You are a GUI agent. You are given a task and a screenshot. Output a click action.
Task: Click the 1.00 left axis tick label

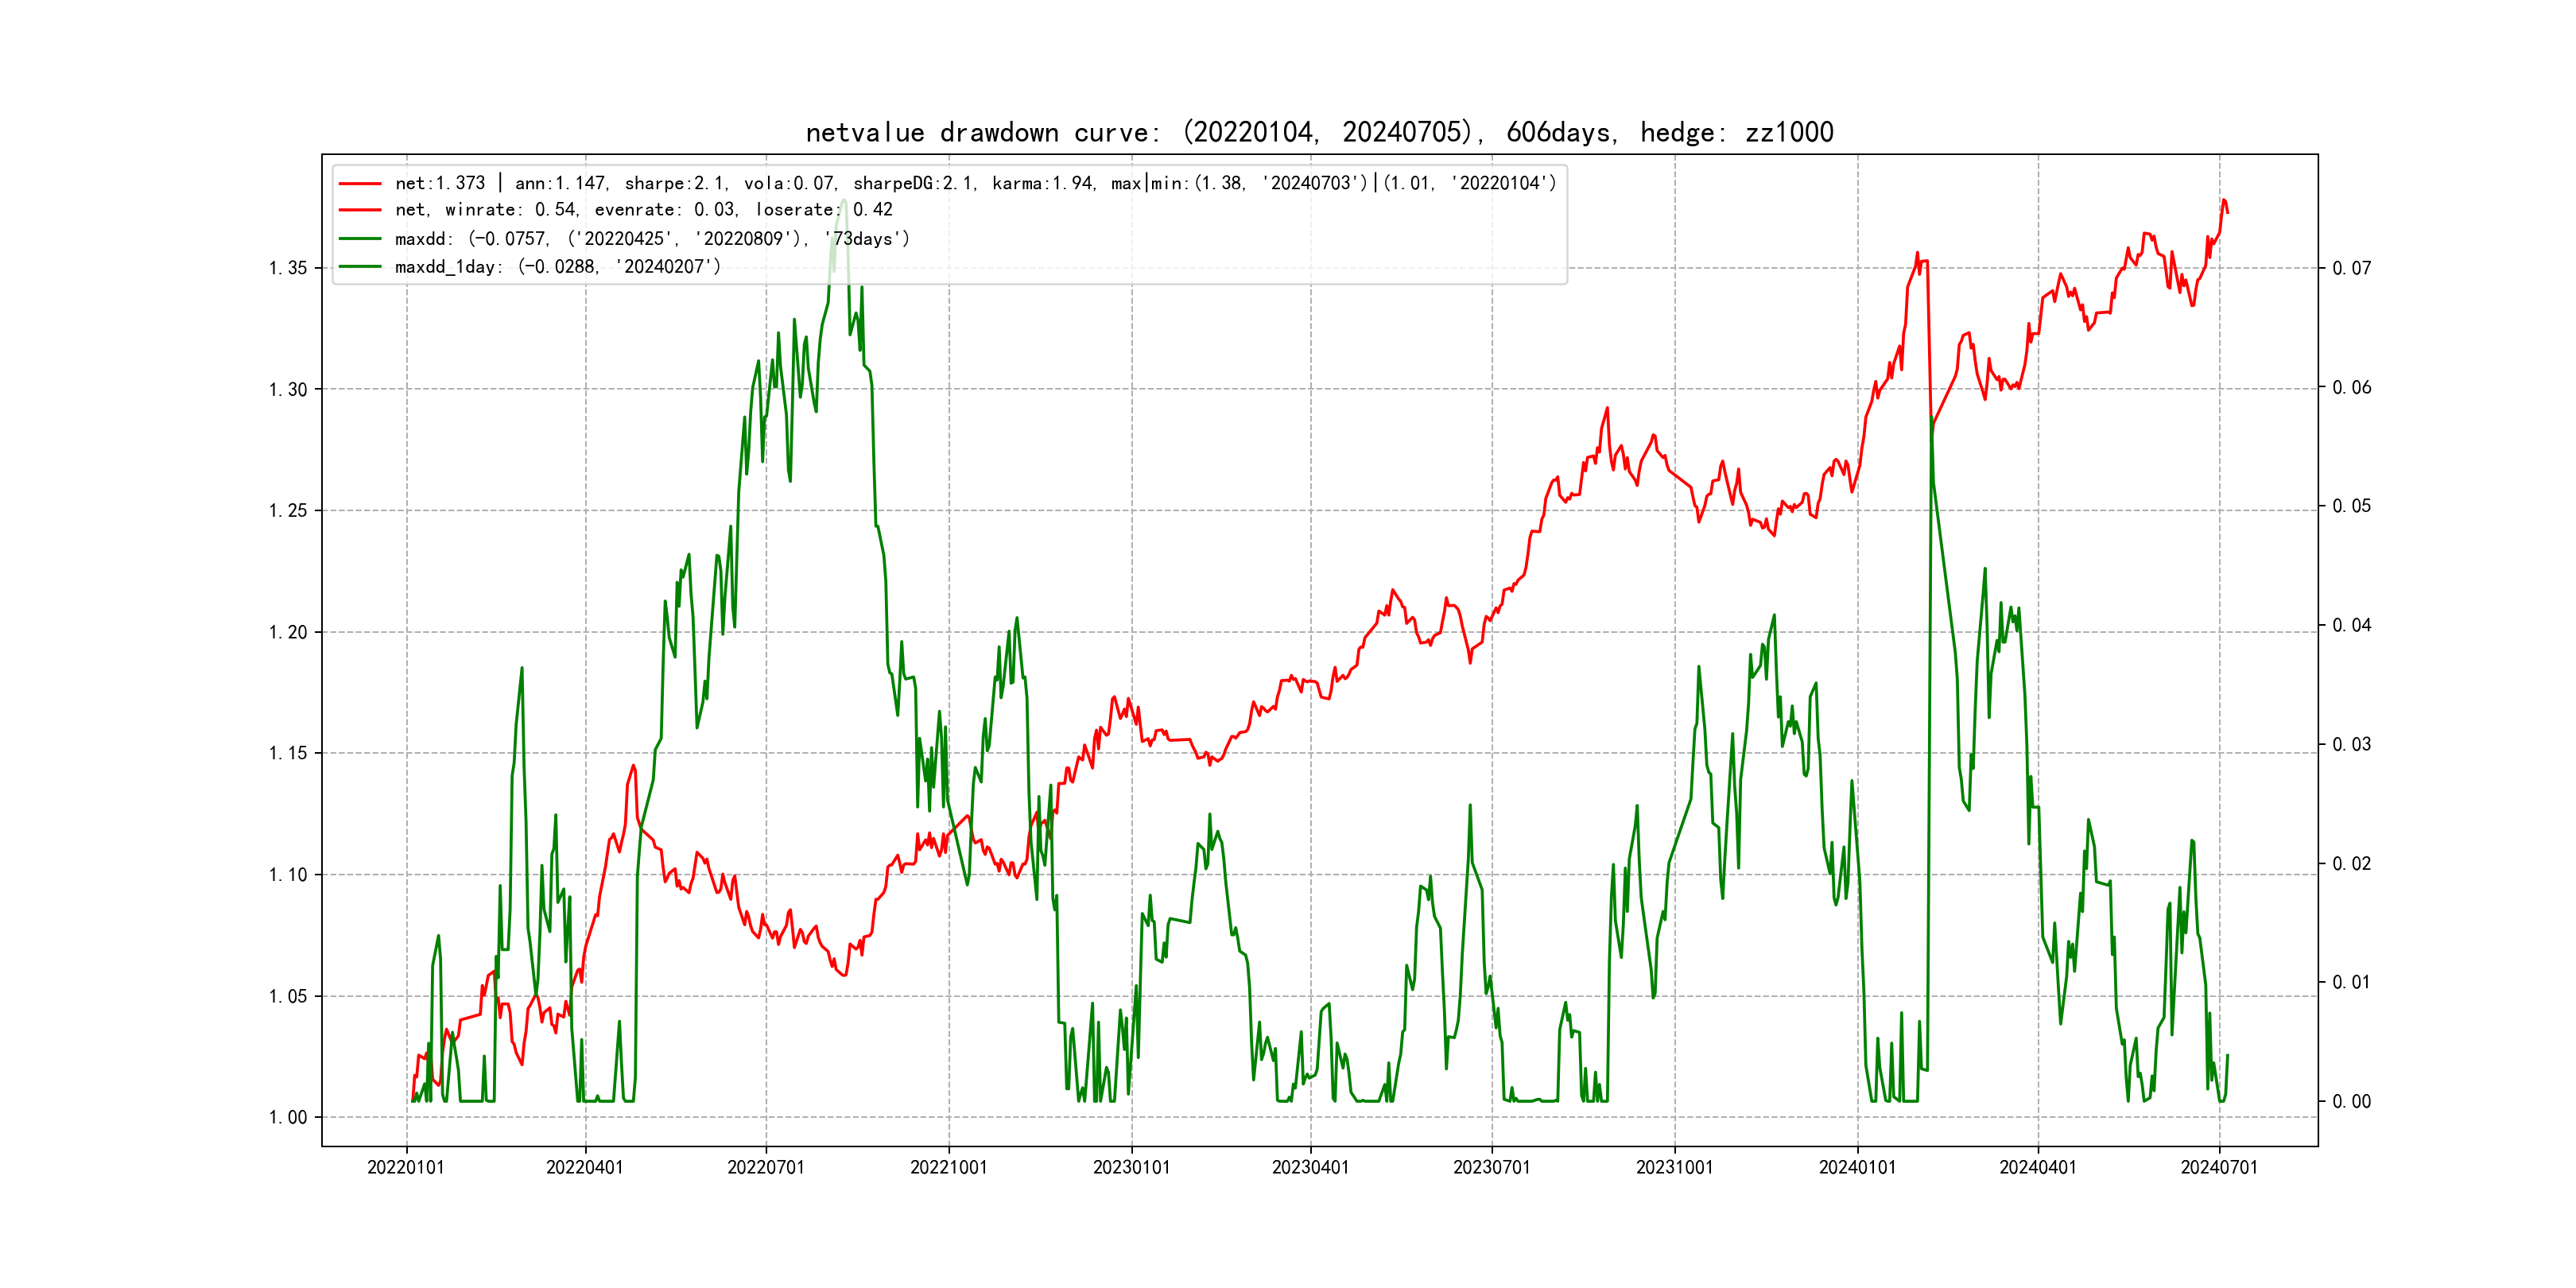pyautogui.click(x=288, y=1117)
